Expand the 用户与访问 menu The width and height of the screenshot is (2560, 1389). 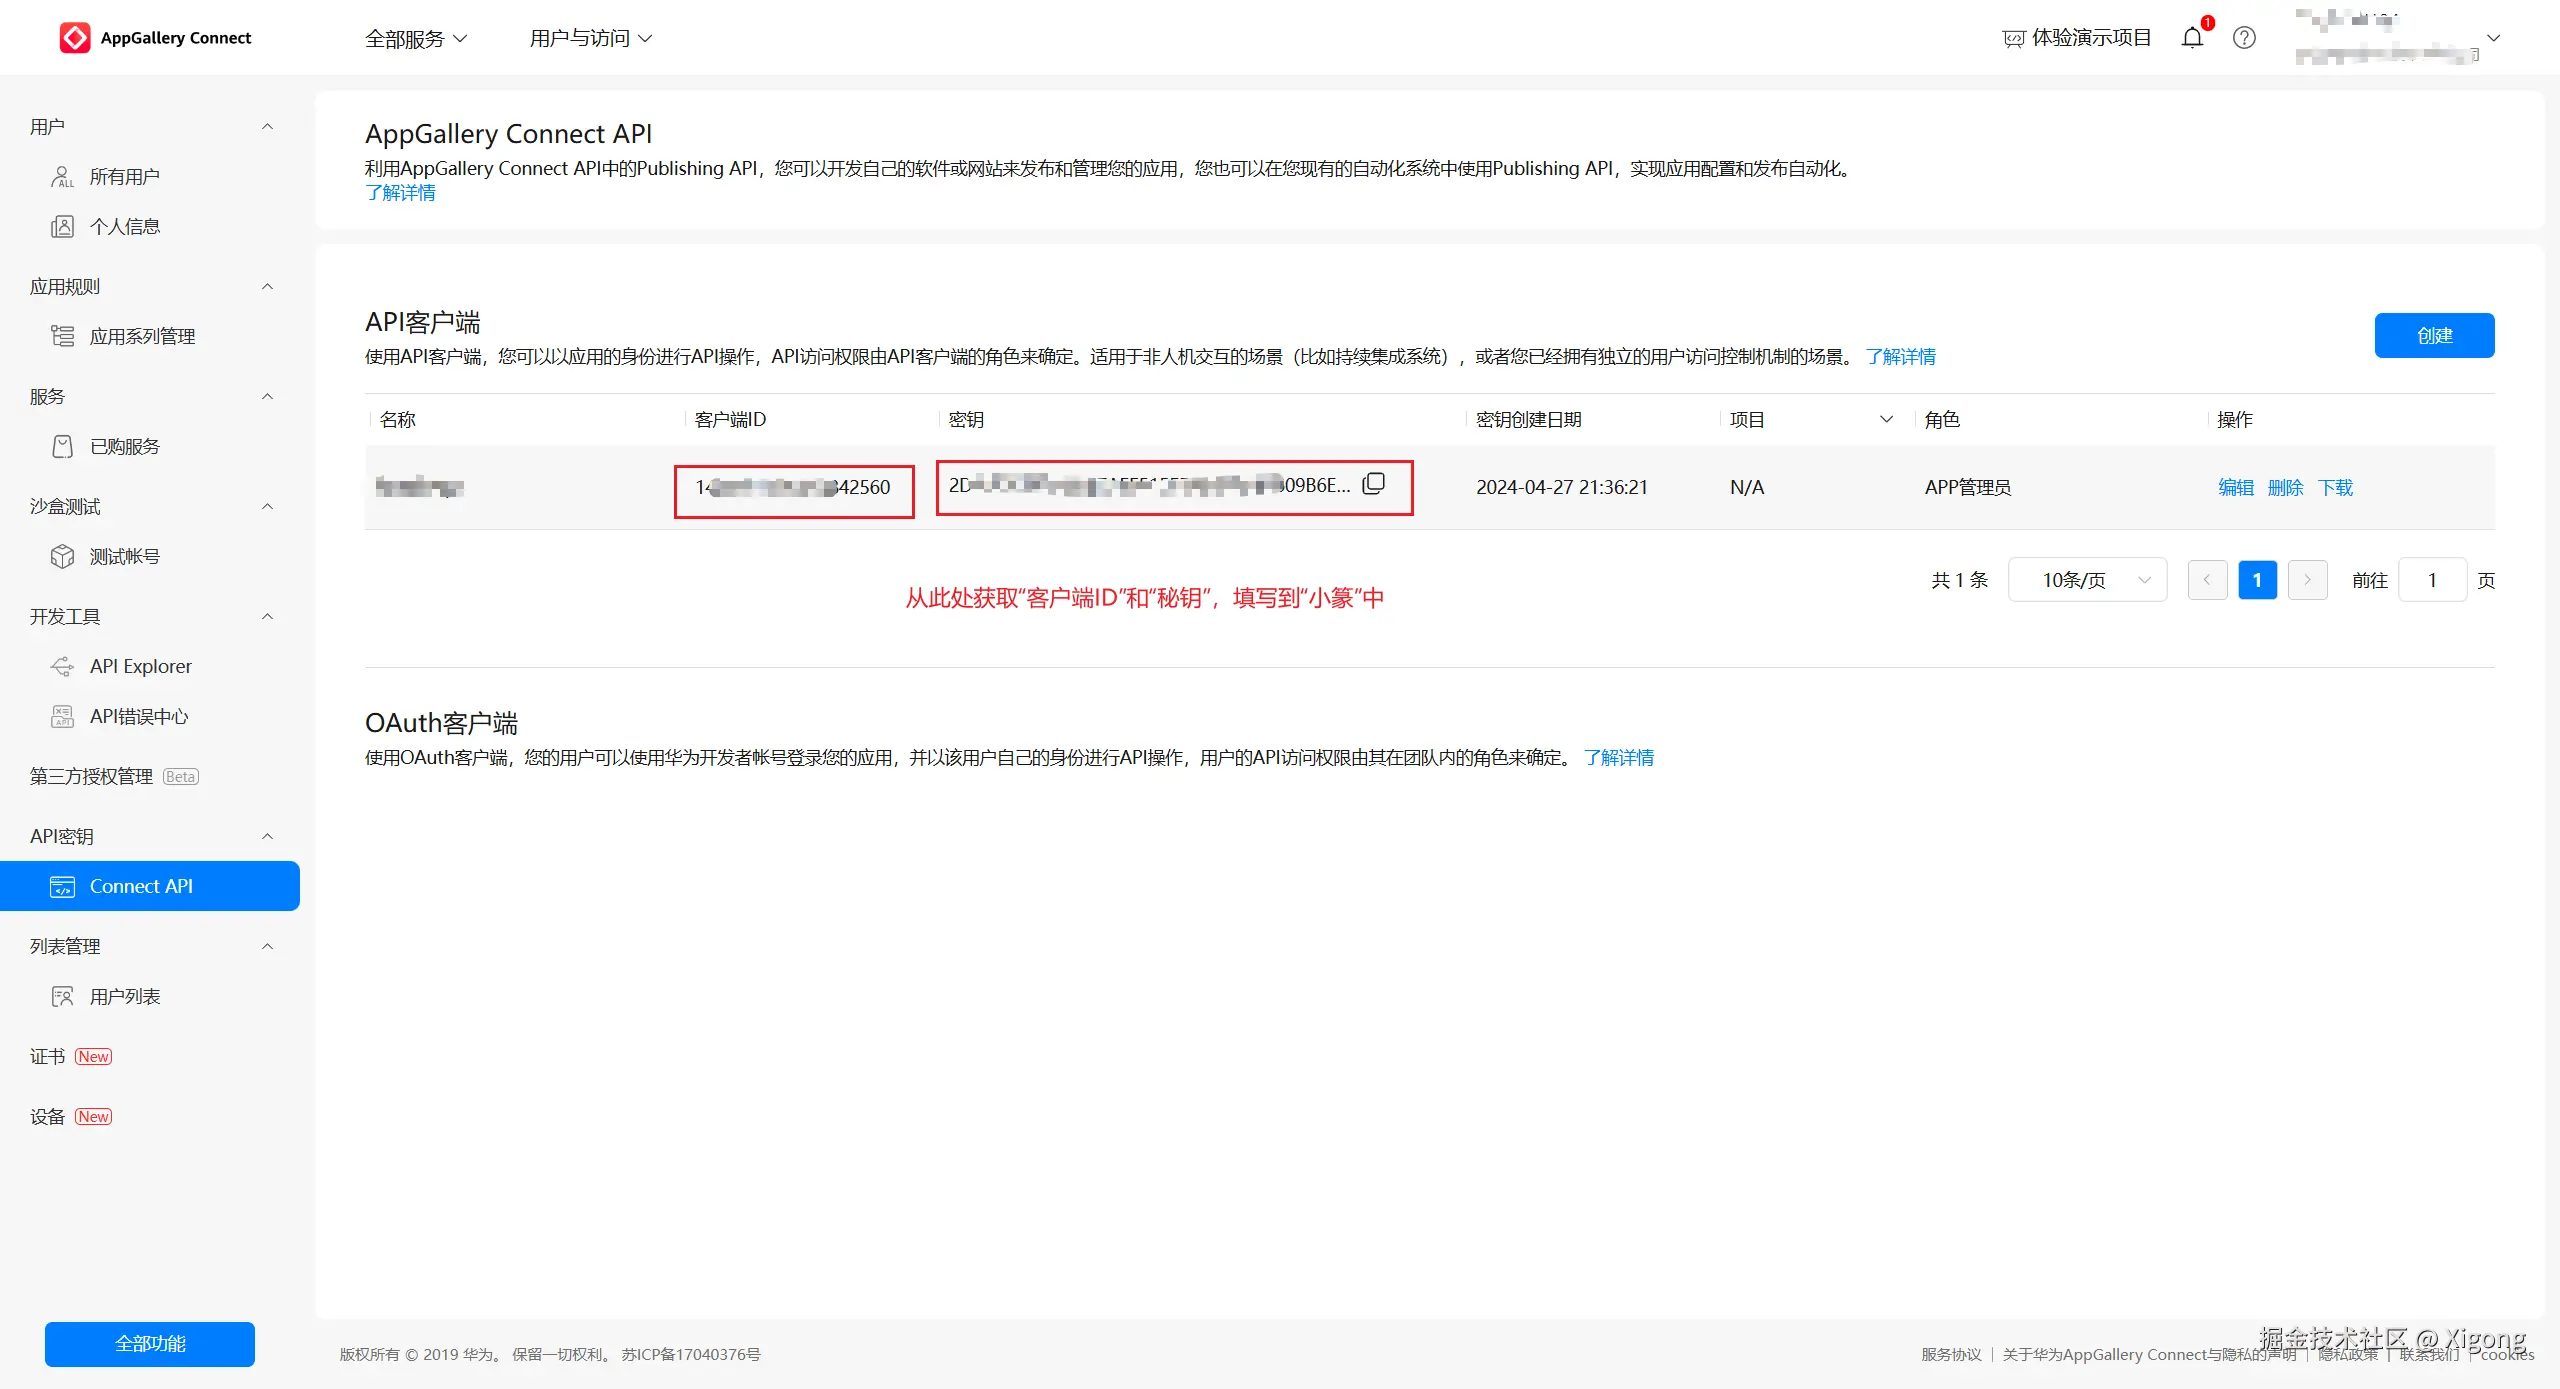click(x=590, y=38)
